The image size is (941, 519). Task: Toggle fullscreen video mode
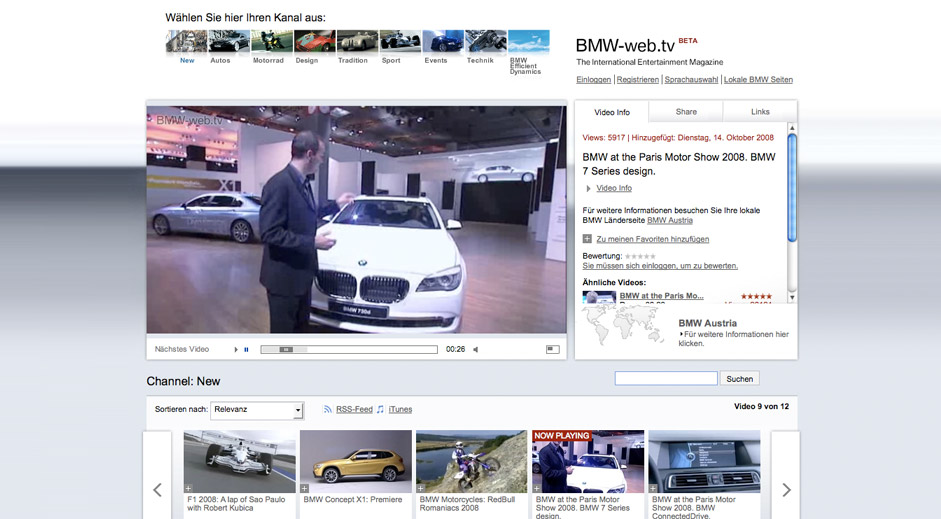click(553, 349)
